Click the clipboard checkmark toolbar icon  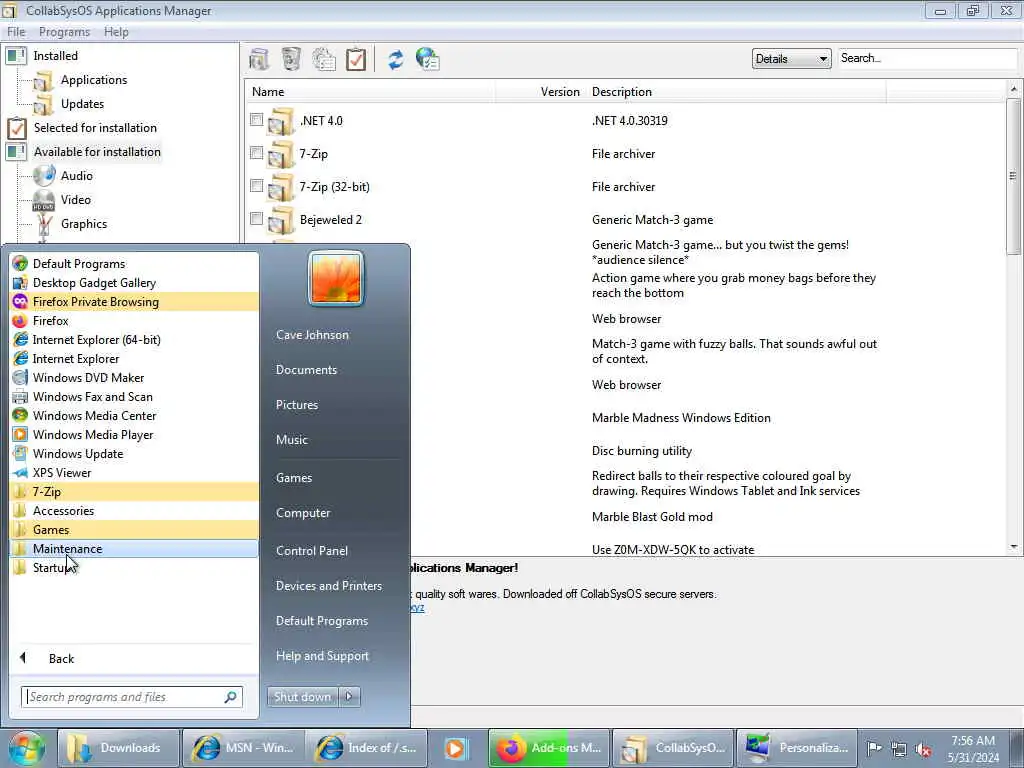pos(356,59)
